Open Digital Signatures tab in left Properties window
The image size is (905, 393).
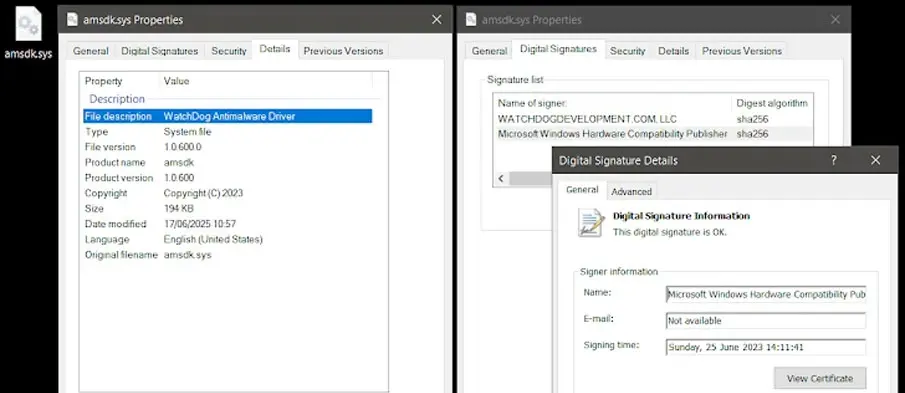pos(159,51)
